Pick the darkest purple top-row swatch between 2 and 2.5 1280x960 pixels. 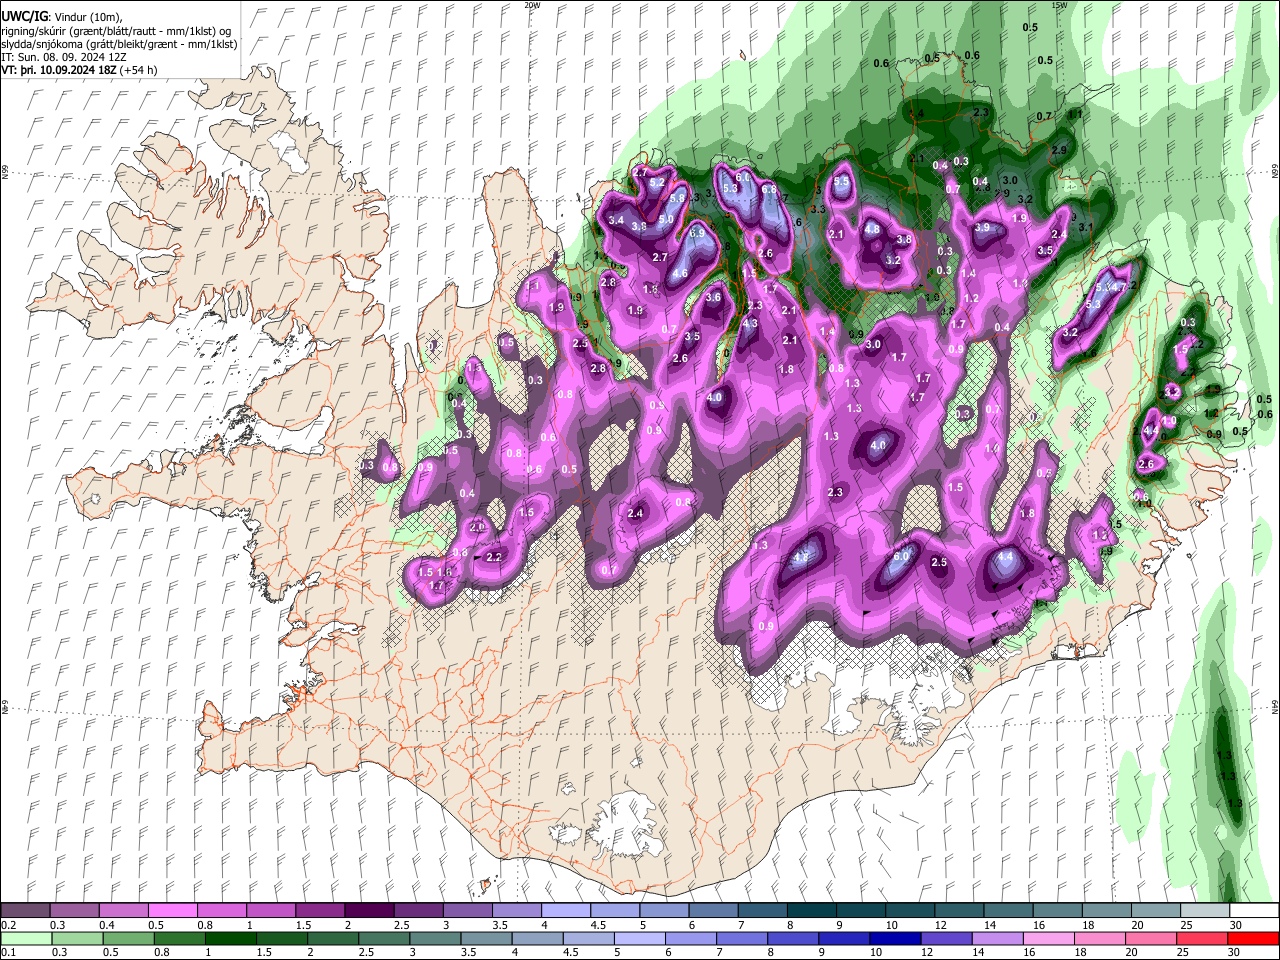click(368, 911)
